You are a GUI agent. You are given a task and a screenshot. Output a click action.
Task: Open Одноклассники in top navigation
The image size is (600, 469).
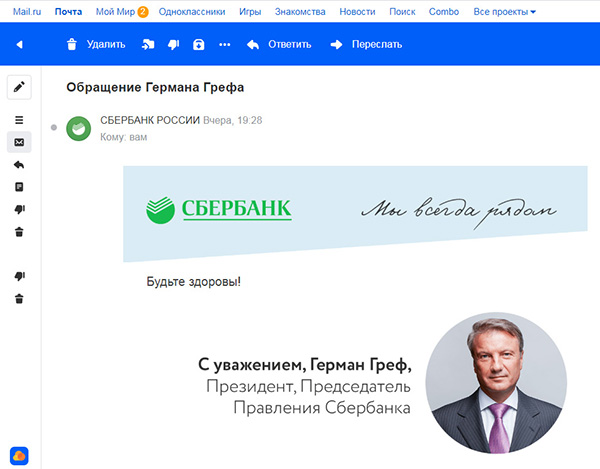click(x=192, y=12)
